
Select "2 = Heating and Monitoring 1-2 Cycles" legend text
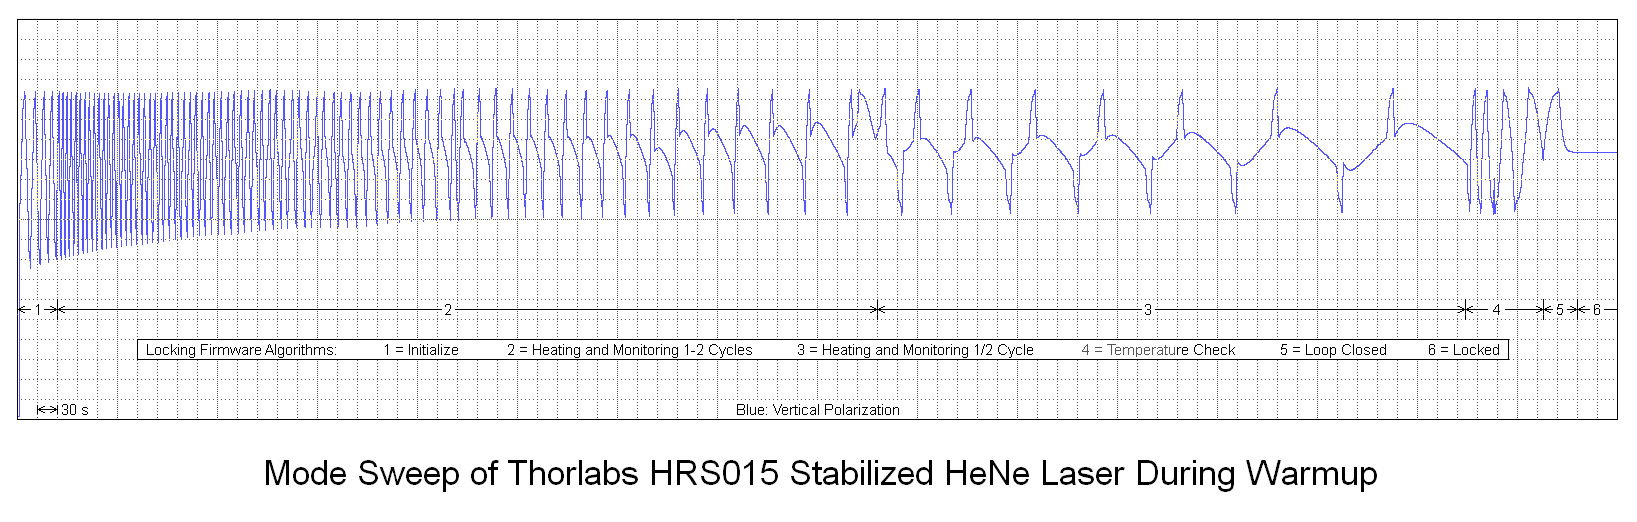pos(629,350)
